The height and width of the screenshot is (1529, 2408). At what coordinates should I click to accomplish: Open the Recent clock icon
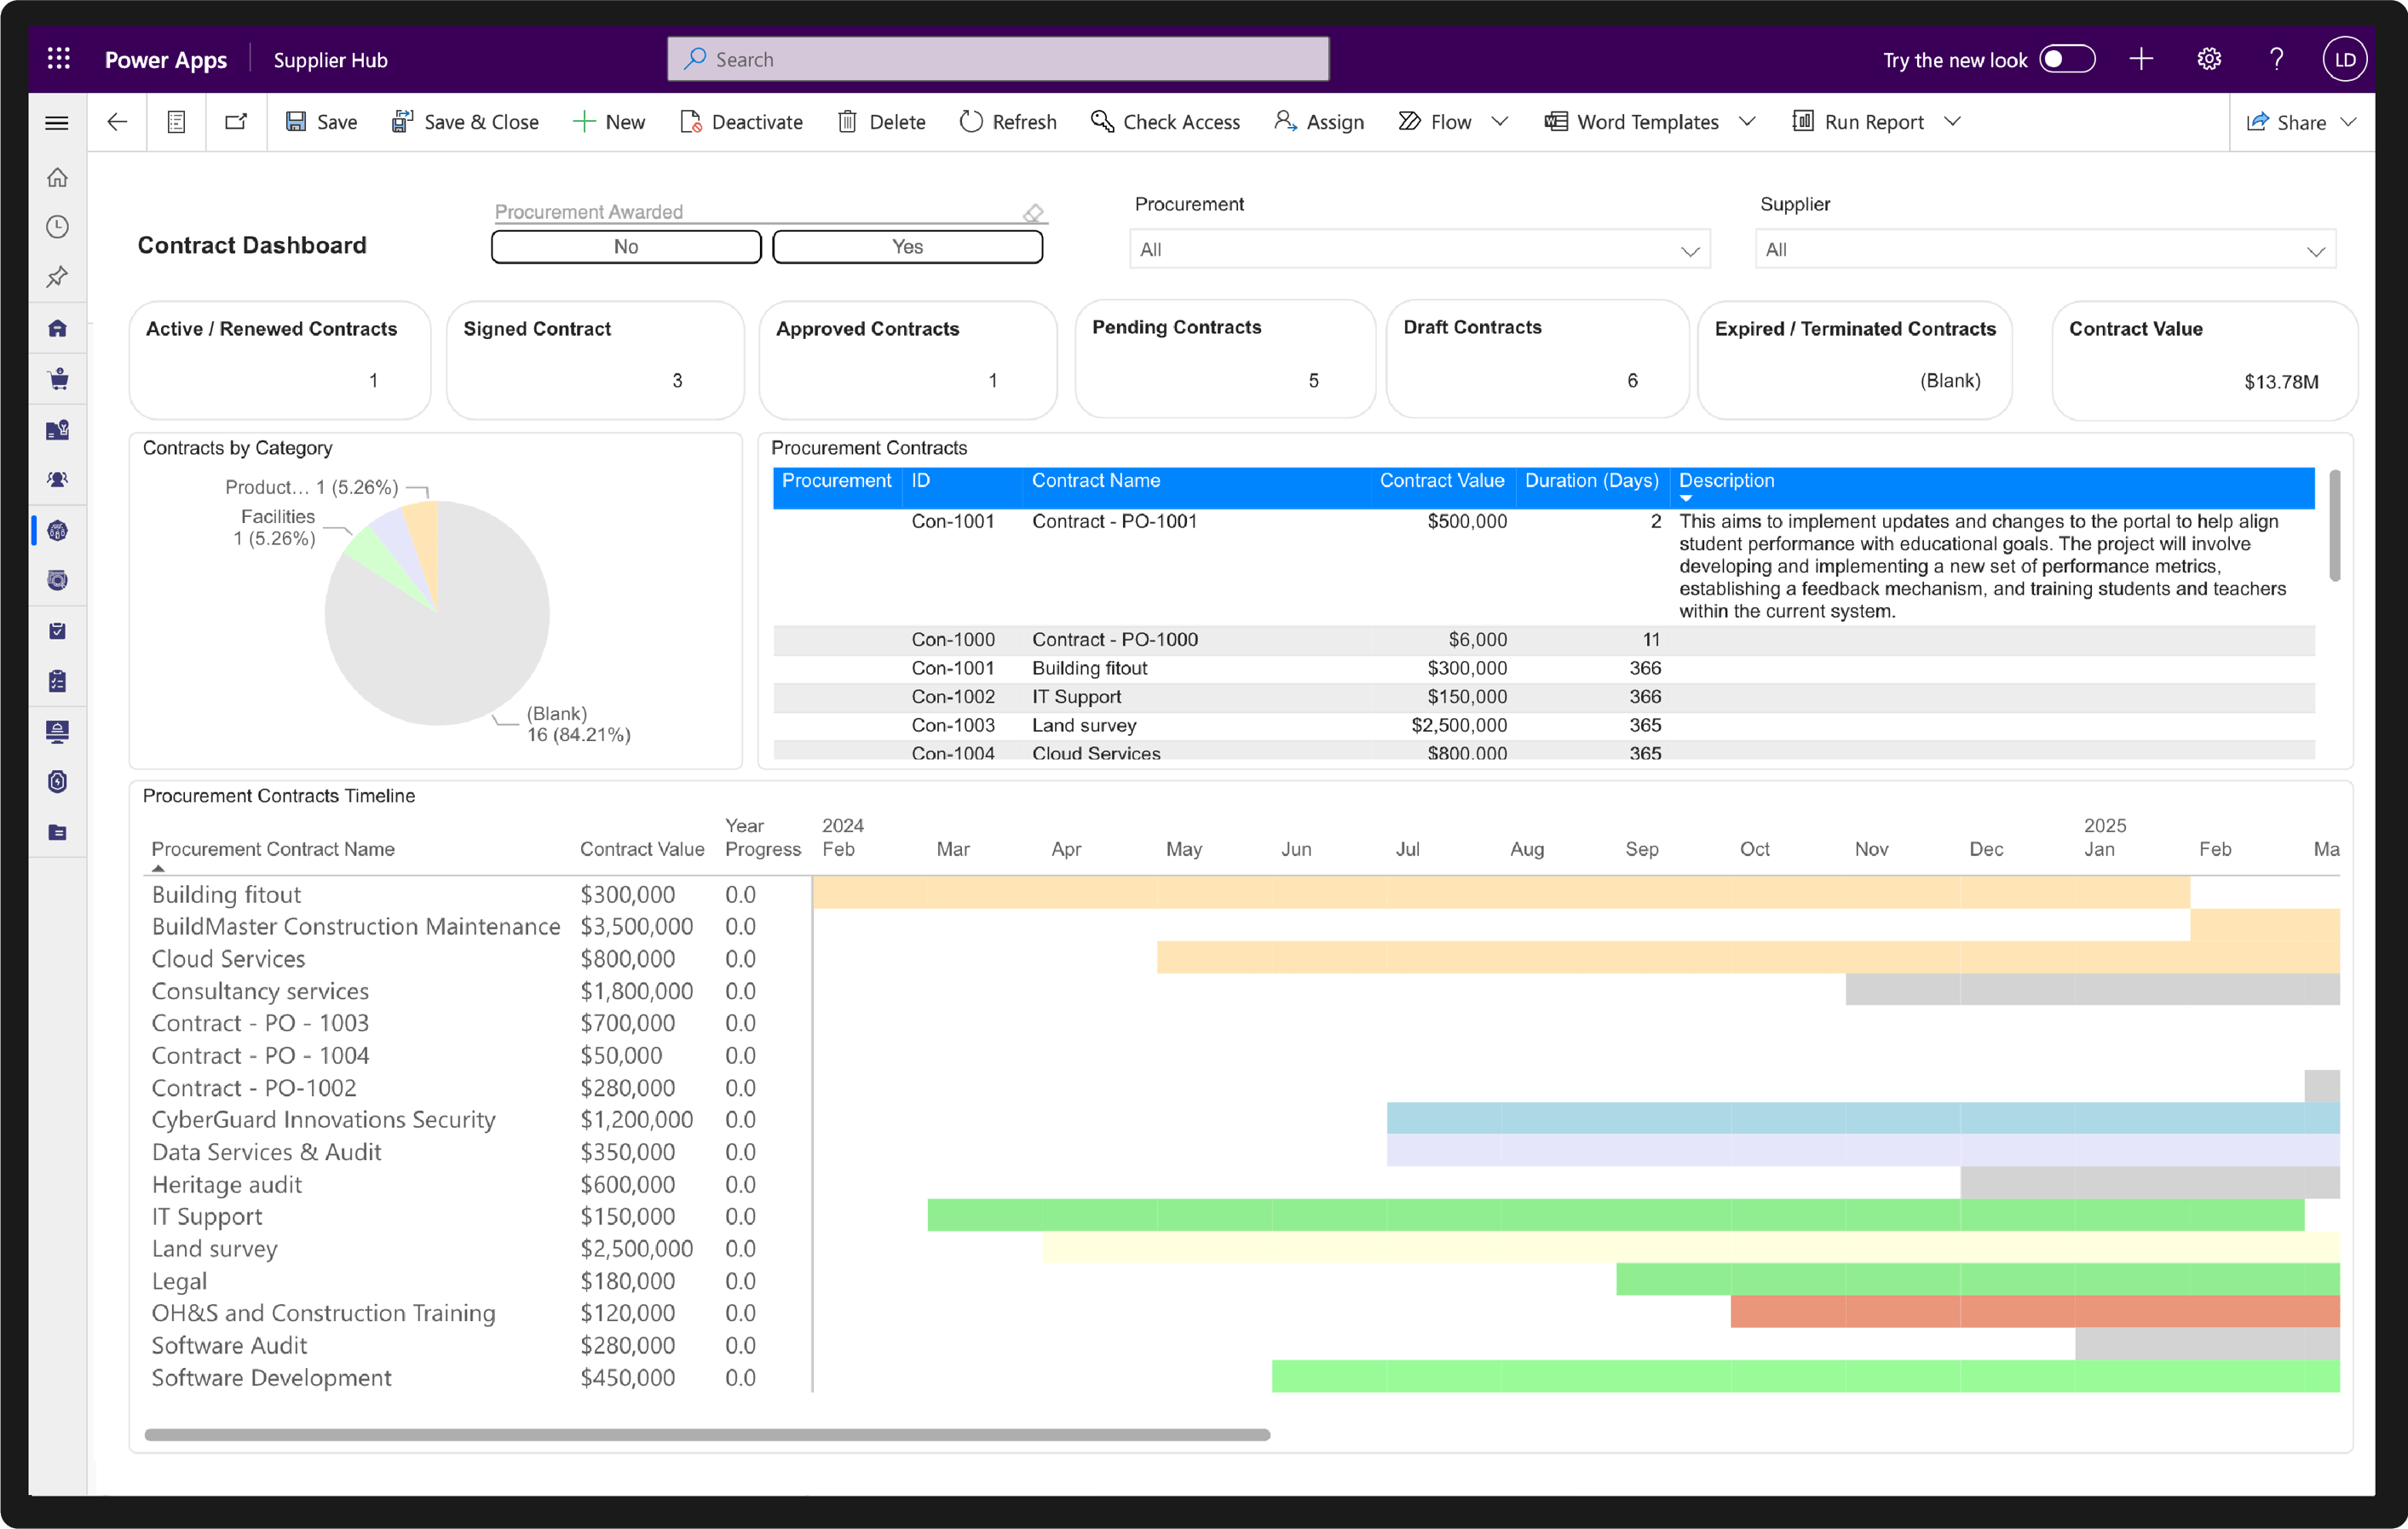pyautogui.click(x=58, y=227)
